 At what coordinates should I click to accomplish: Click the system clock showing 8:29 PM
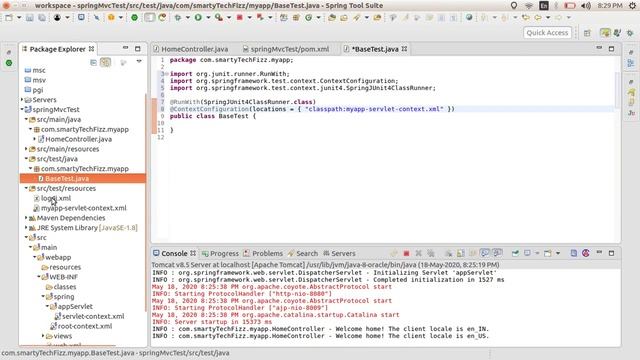coord(610,6)
